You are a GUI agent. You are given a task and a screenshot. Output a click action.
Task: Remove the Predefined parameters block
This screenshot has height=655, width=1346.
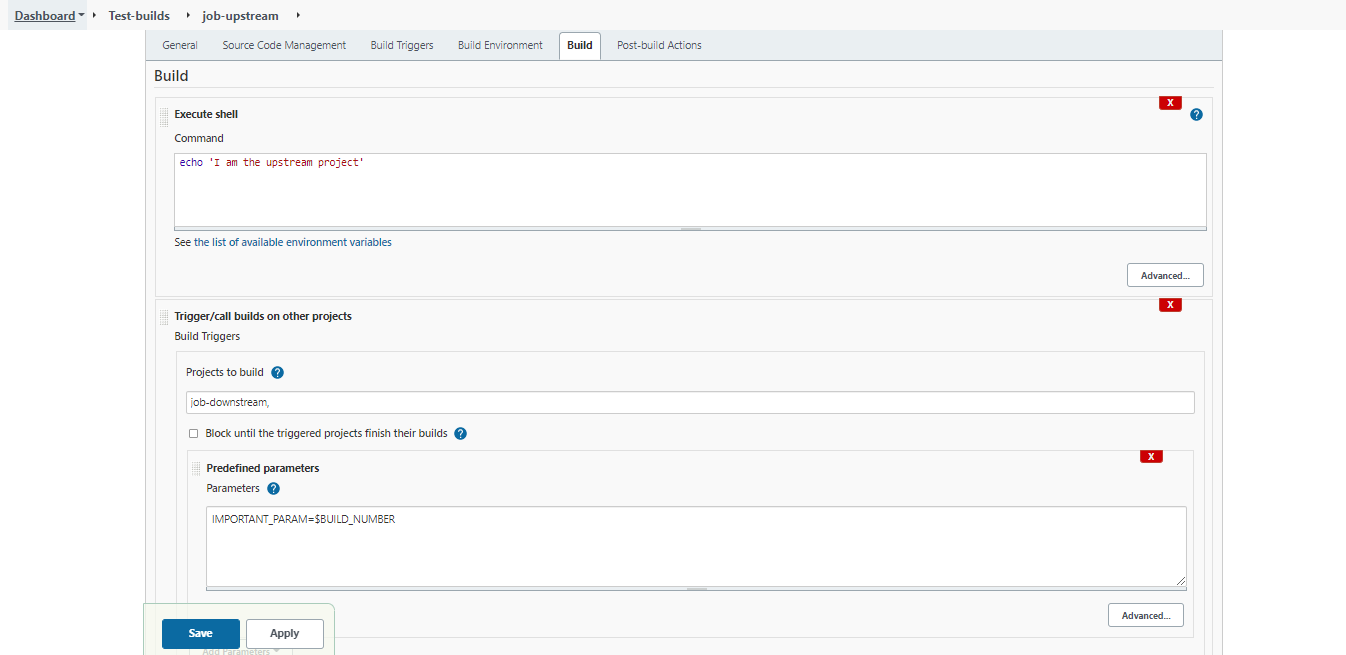[x=1151, y=457]
